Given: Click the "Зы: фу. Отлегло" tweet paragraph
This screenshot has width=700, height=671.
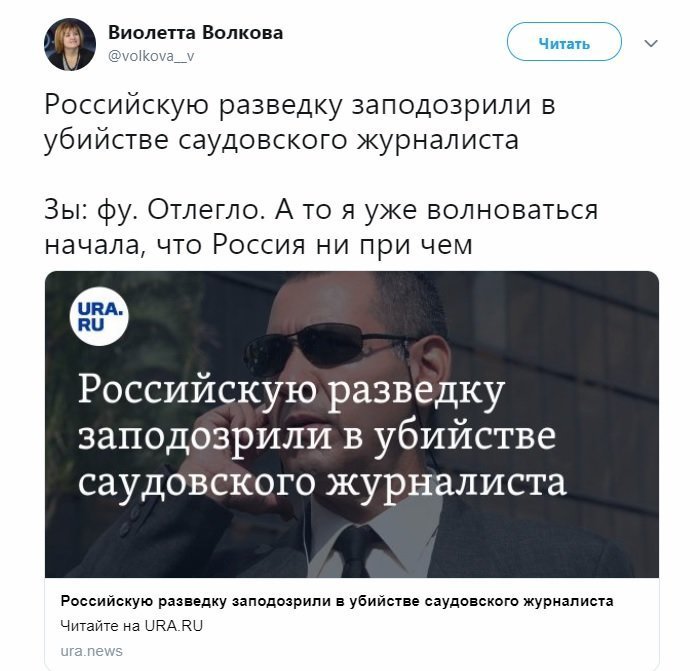Looking at the screenshot, I should click(321, 227).
